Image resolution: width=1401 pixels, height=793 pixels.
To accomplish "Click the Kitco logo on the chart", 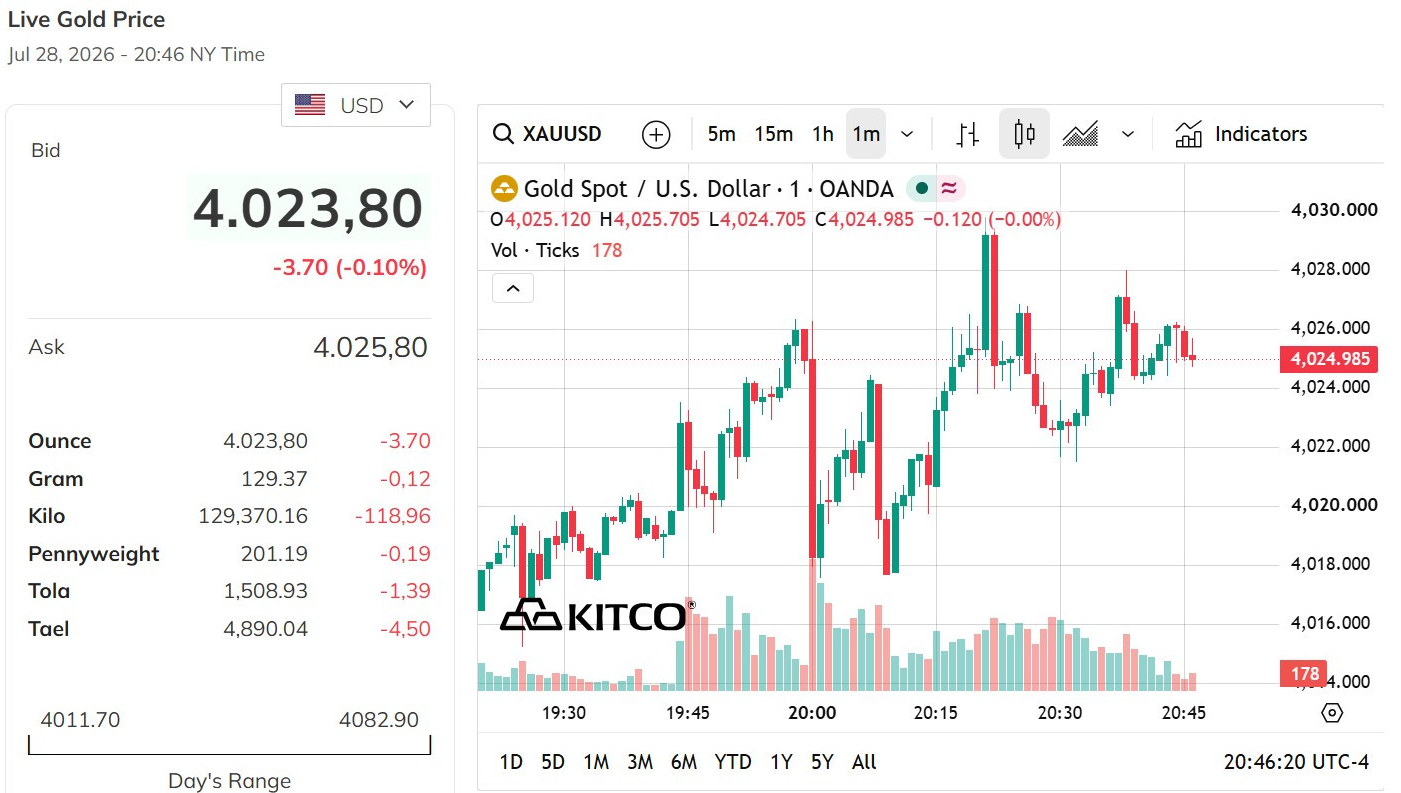I will click(x=596, y=615).
